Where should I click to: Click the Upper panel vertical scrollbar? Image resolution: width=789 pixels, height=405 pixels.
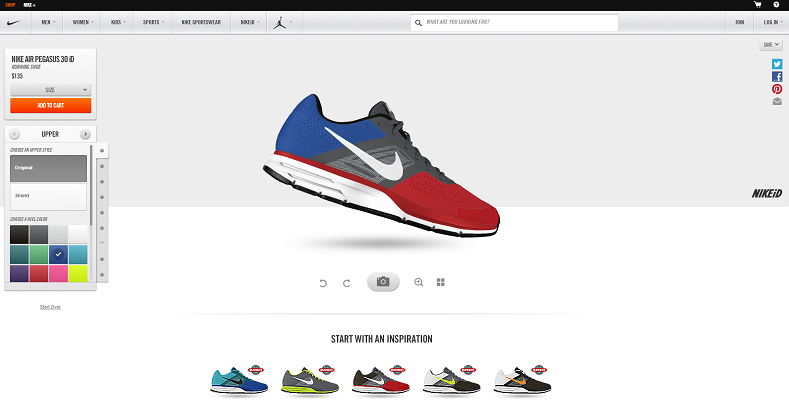click(91, 185)
